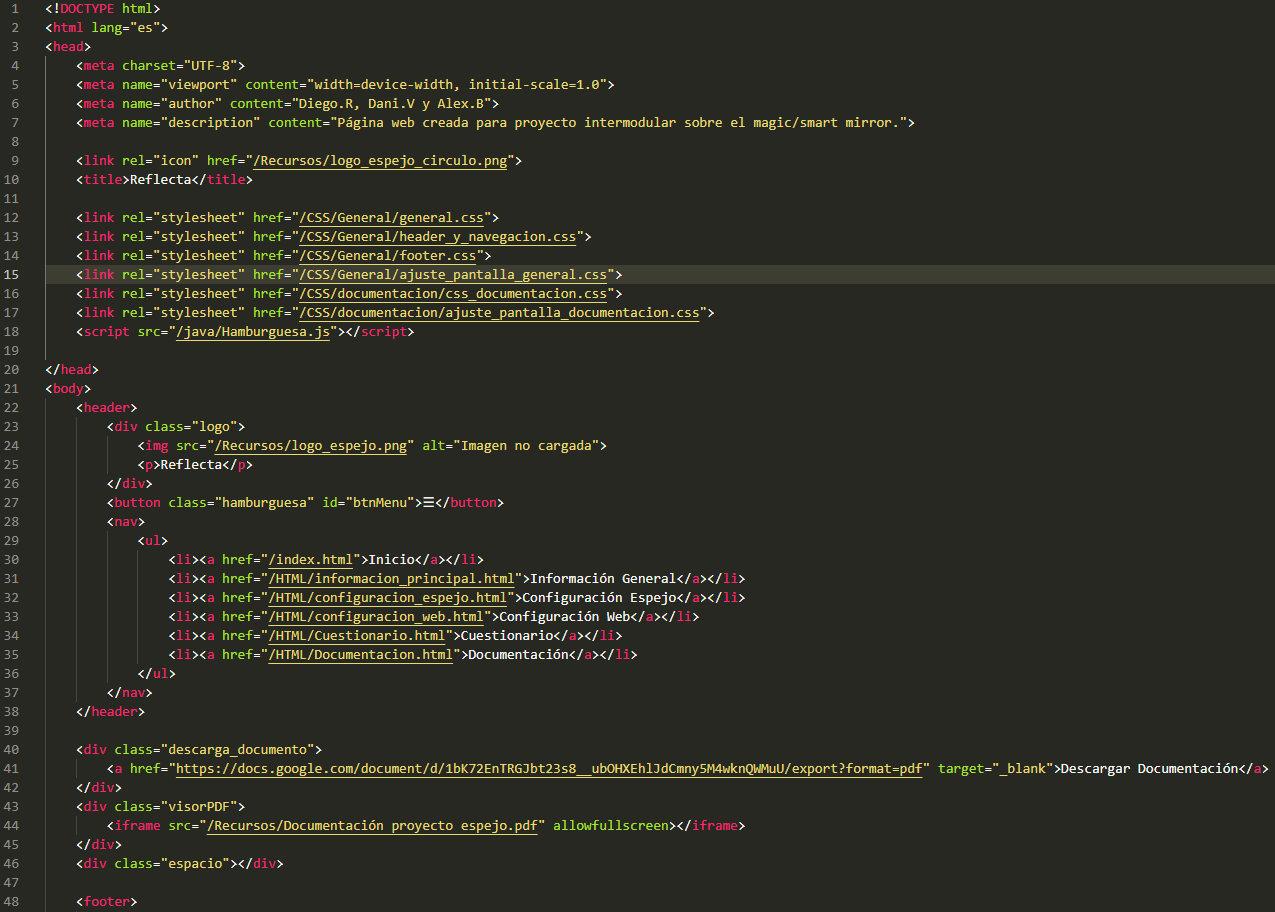Click the DOCTYPE declaration on line 1
Screen dimensions: 1275x912
[103, 8]
